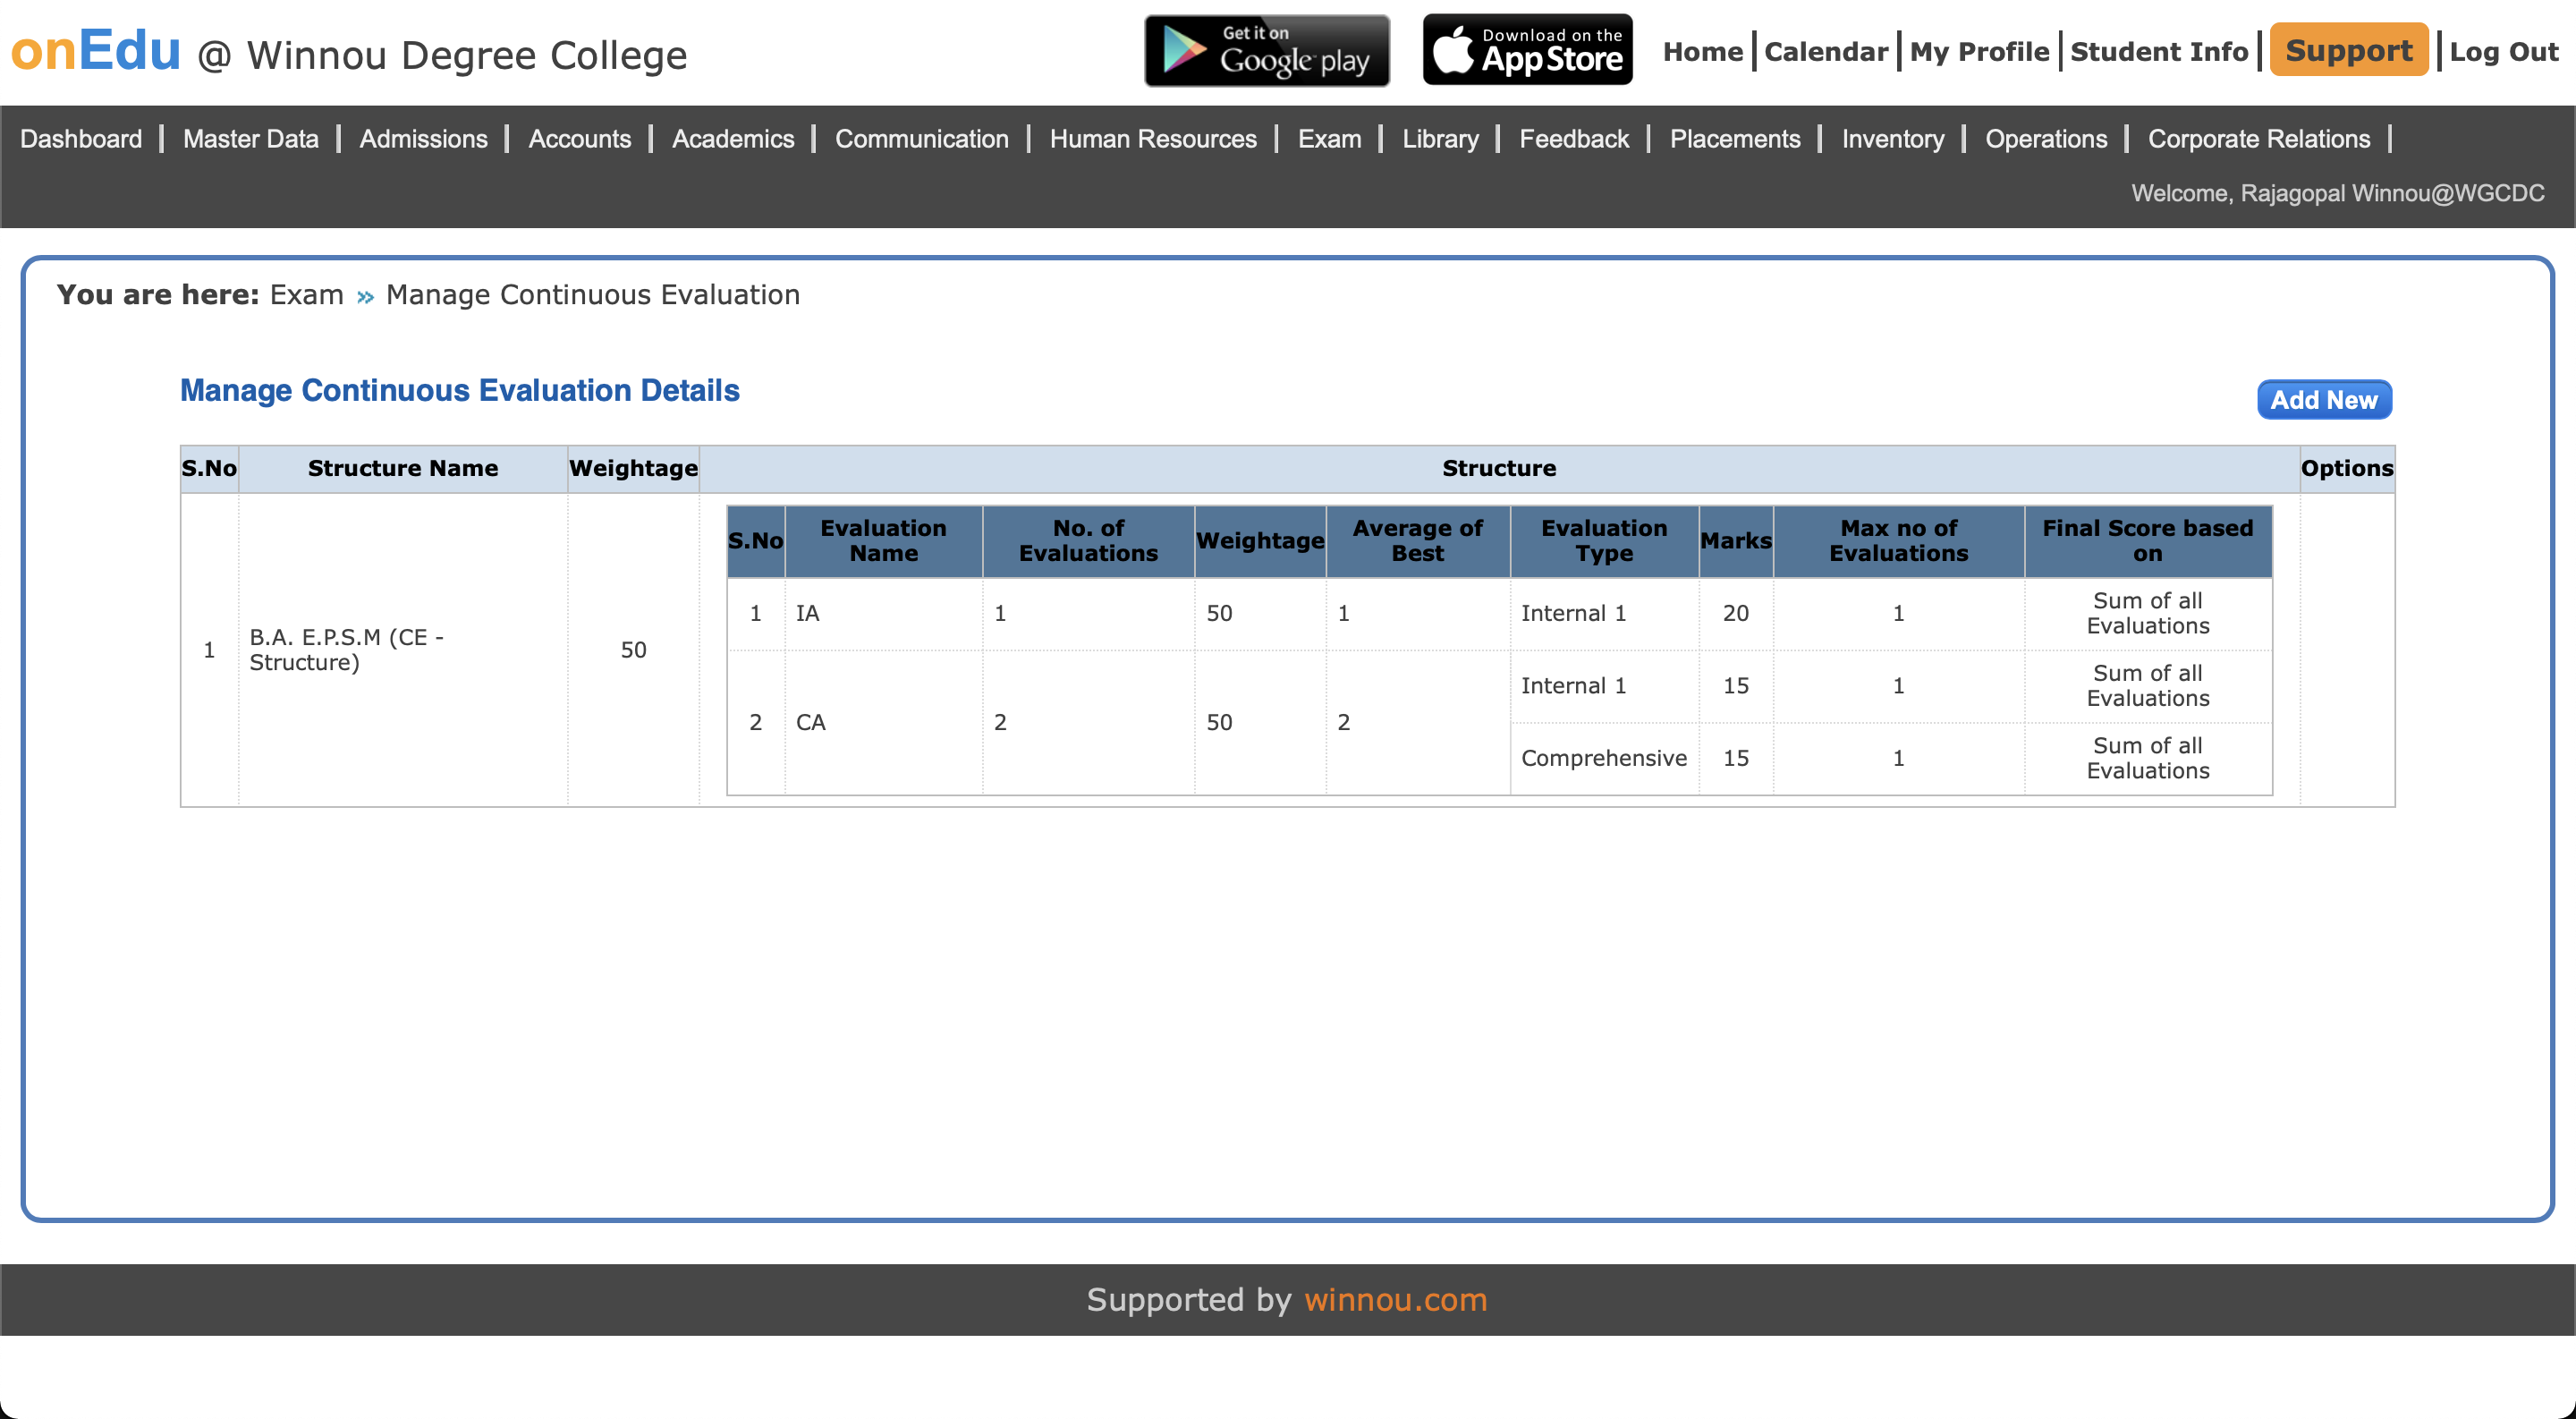Click the Google Play store badge
This screenshot has height=1419, width=2576.
point(1266,50)
